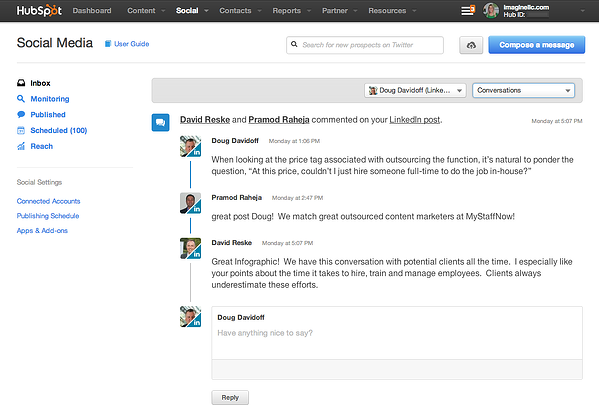Open the Reports menu

pos(287,11)
